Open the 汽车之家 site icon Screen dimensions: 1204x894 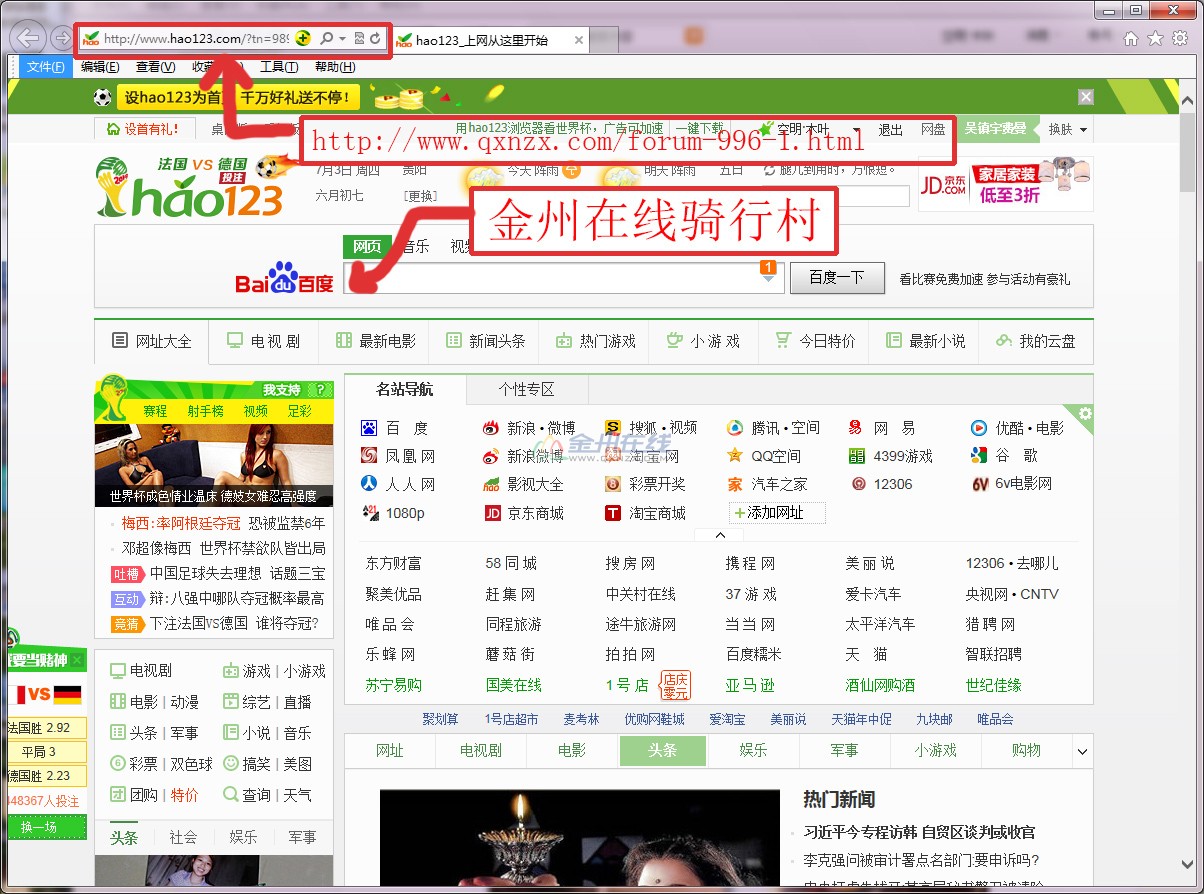[x=735, y=484]
